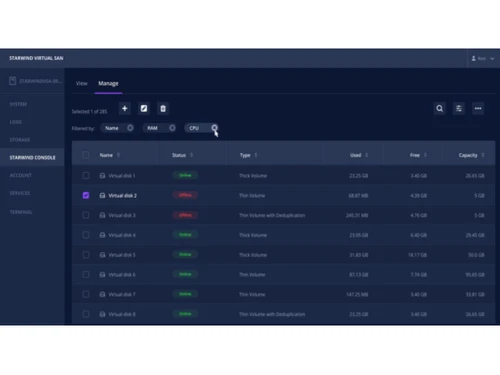
Task: Sort by the Used column arrows
Action: tap(366, 155)
